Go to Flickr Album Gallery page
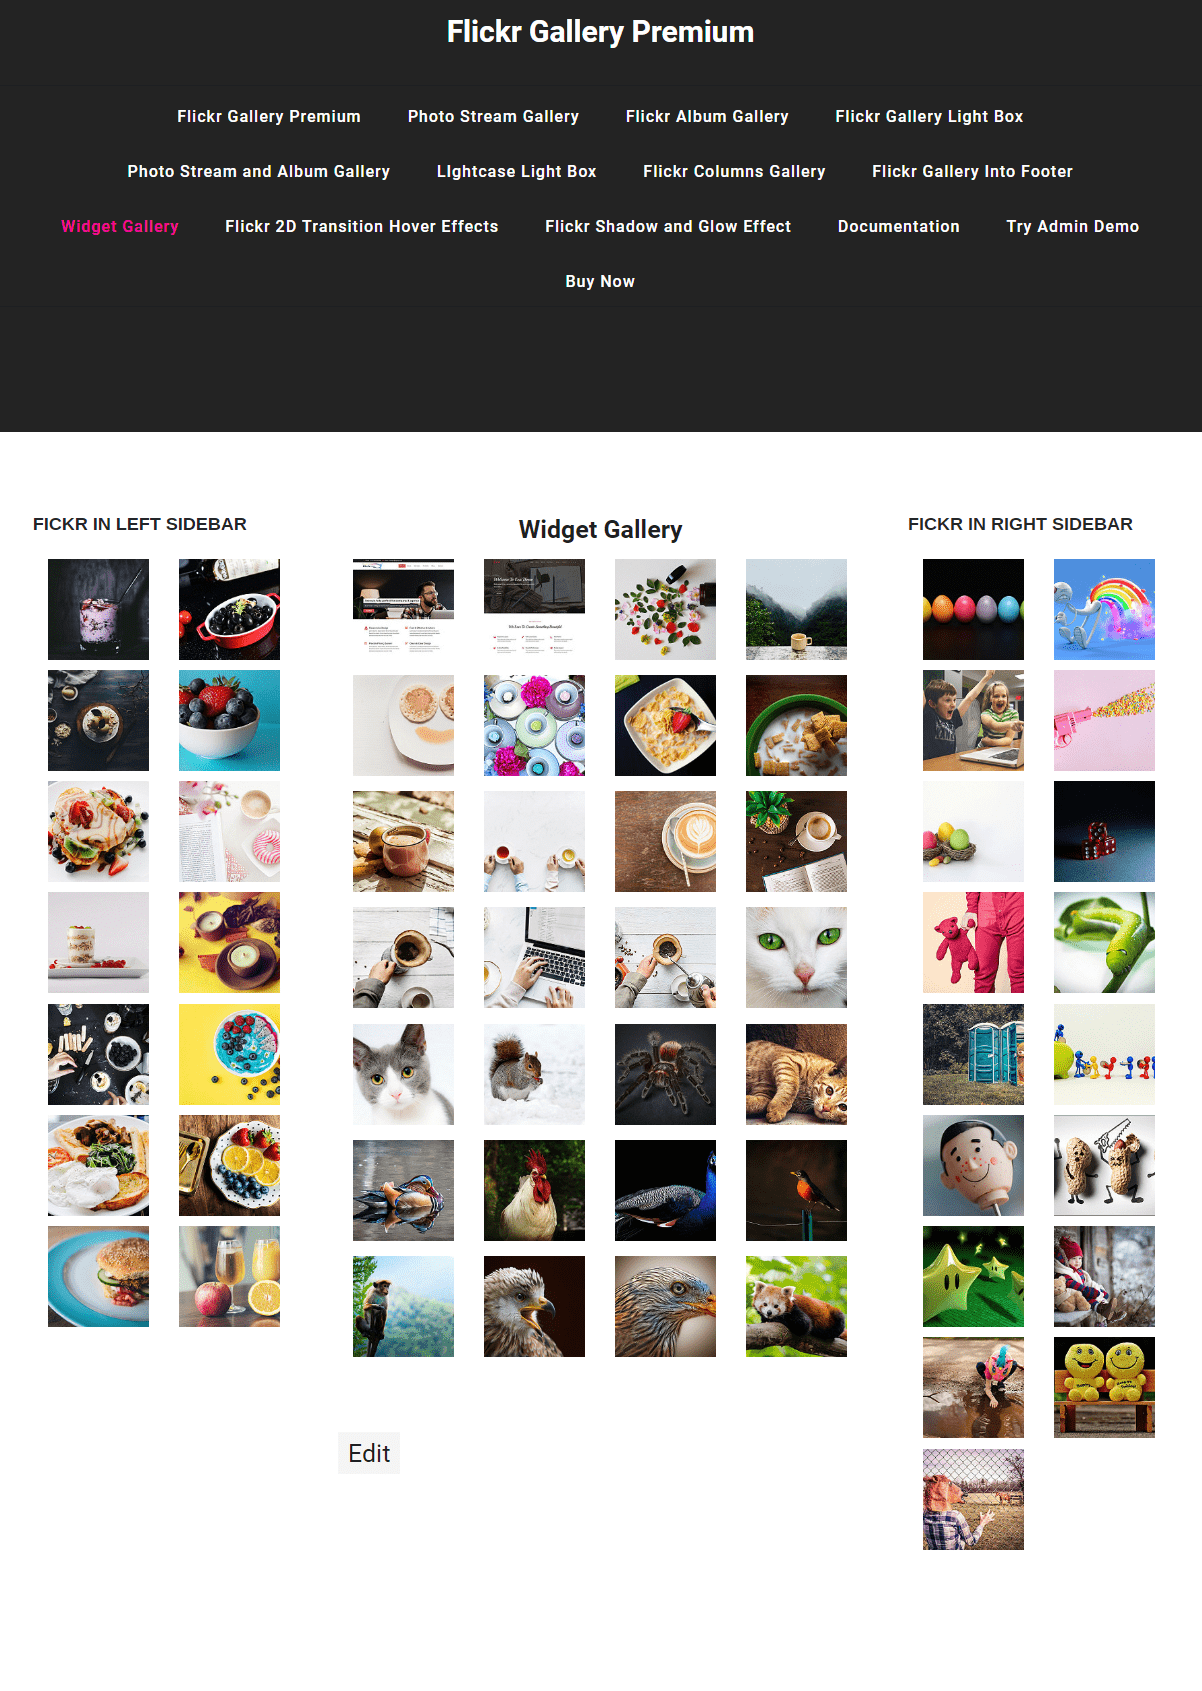Screen dimensions: 1202x1691 pos(707,116)
